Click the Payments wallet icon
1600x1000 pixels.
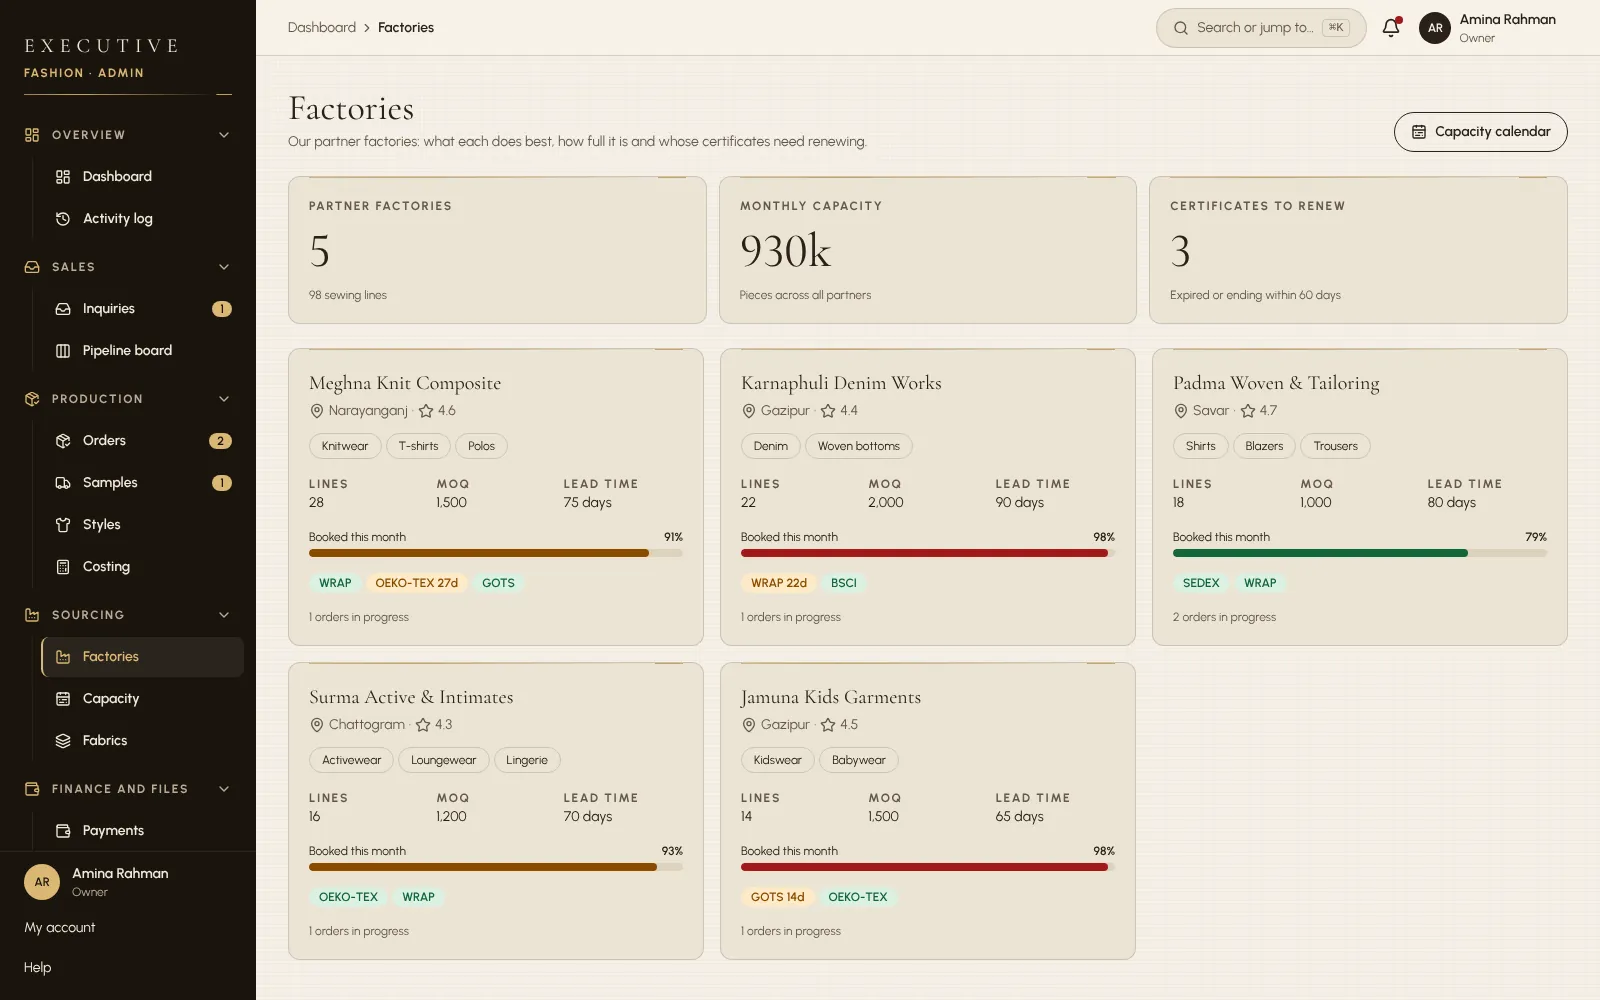tap(63, 831)
